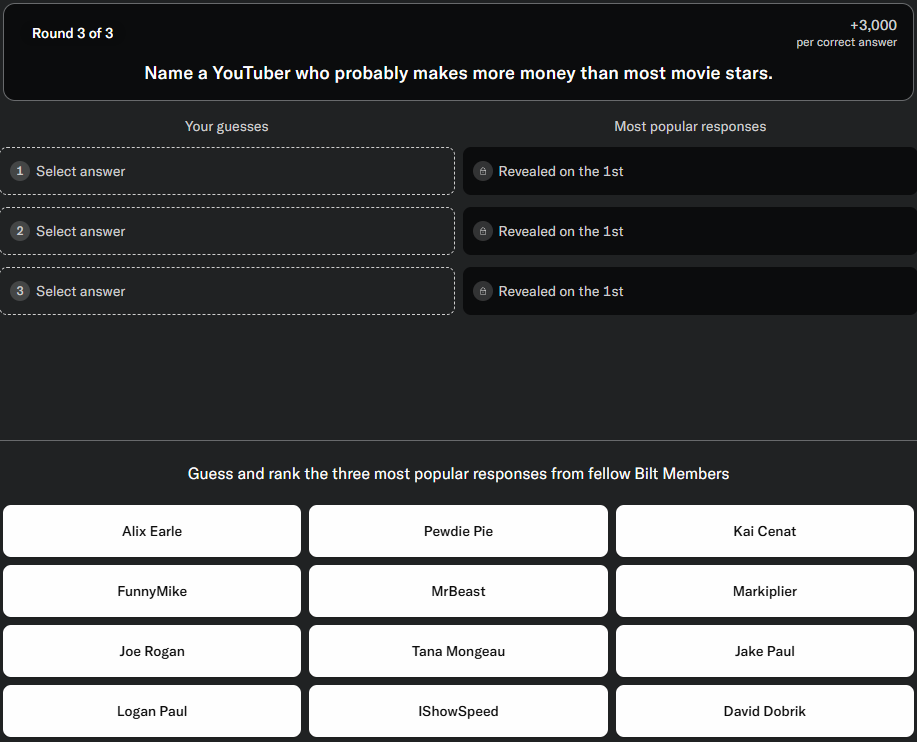Choose Alix Earle as an answer
917x742 pixels.
[152, 531]
